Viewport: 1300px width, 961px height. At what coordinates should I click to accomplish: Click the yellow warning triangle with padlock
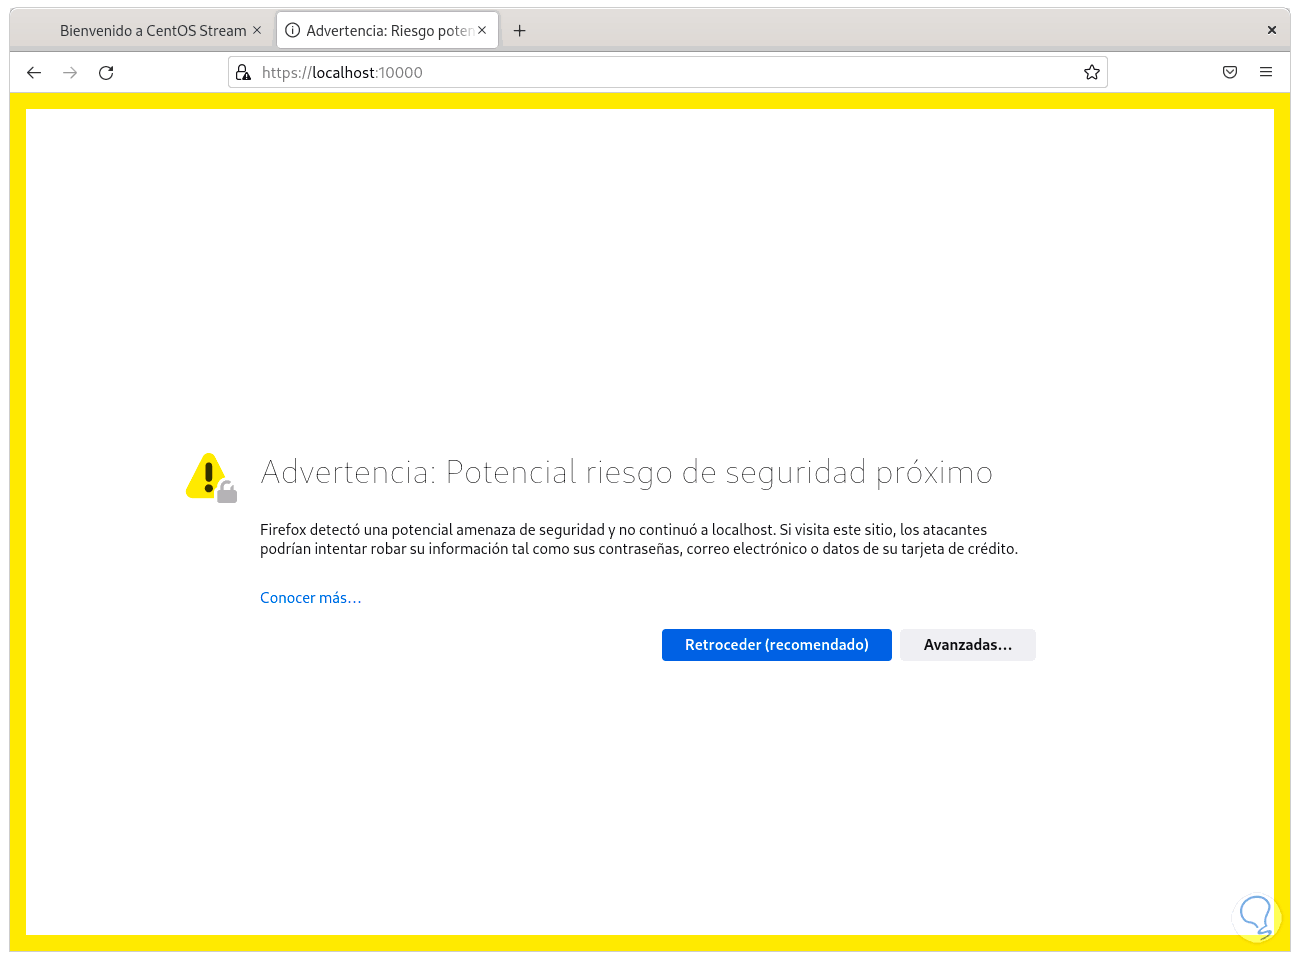tap(212, 478)
